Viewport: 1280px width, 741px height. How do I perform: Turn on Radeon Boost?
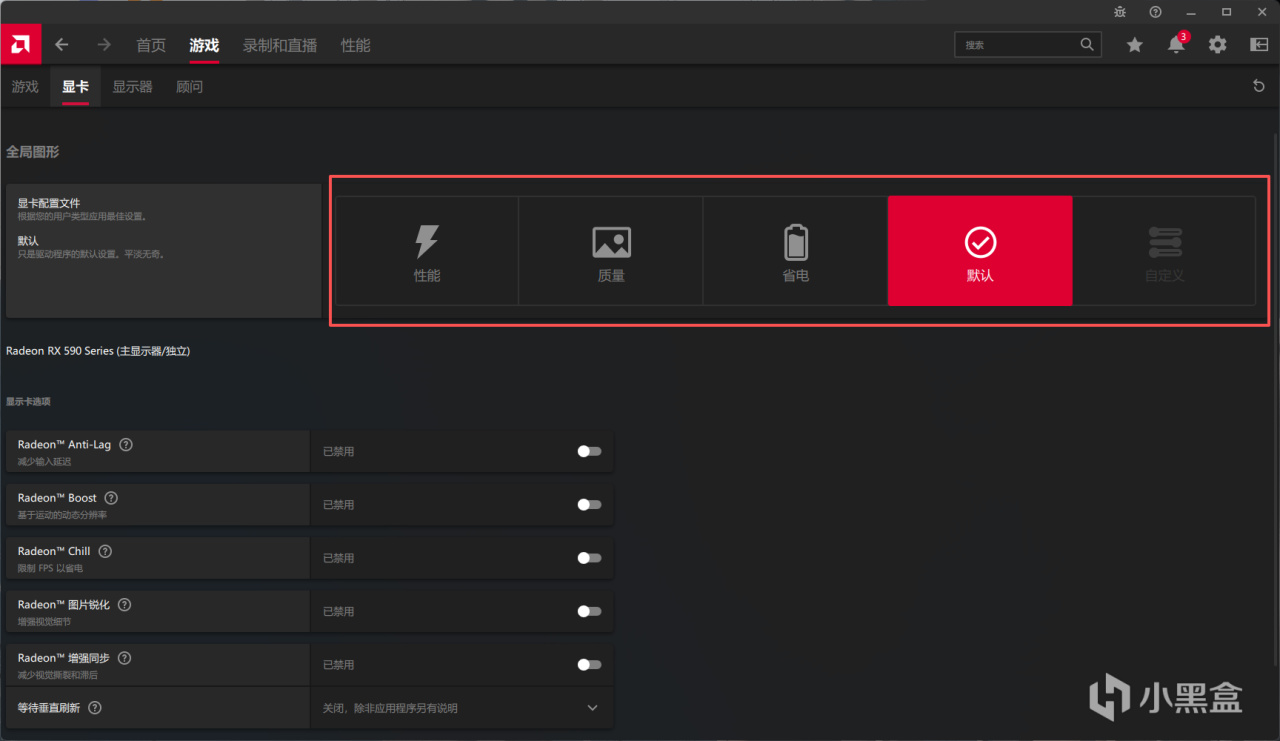click(x=589, y=505)
